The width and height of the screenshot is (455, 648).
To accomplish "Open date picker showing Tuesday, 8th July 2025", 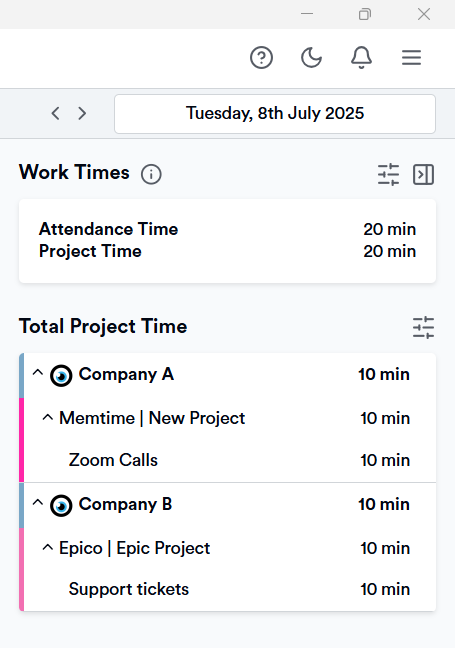I will pyautogui.click(x=275, y=114).
